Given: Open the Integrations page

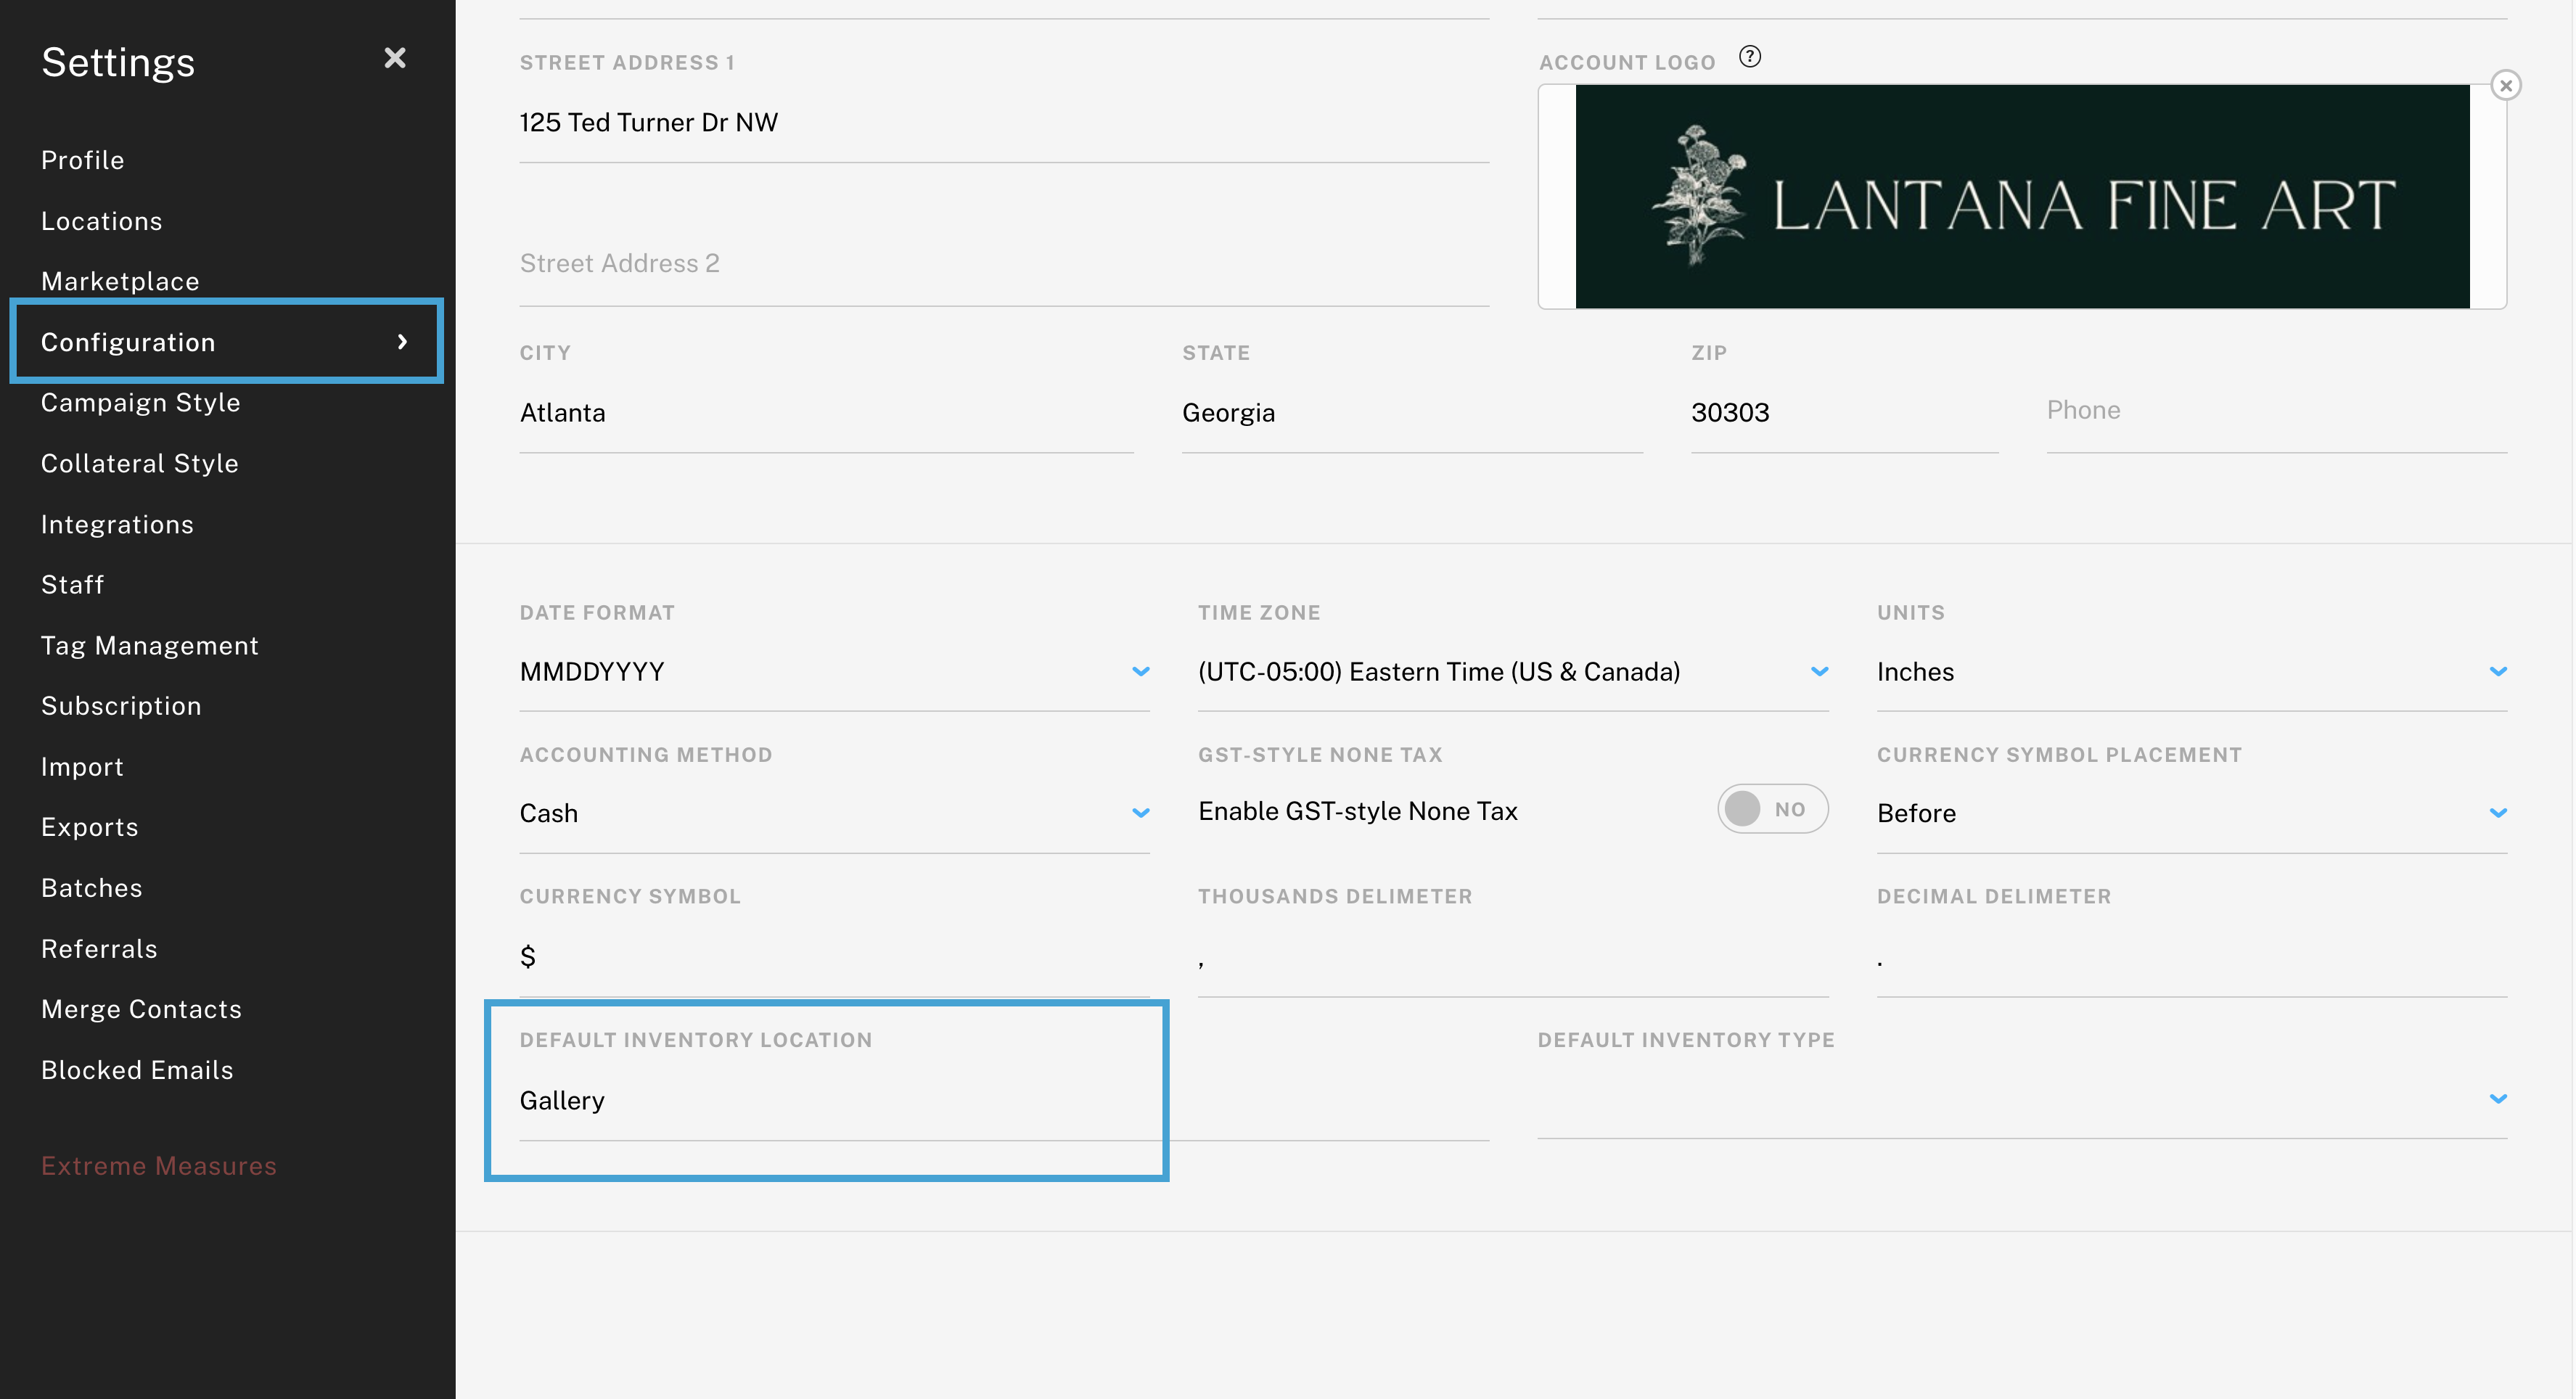Looking at the screenshot, I should (117, 523).
